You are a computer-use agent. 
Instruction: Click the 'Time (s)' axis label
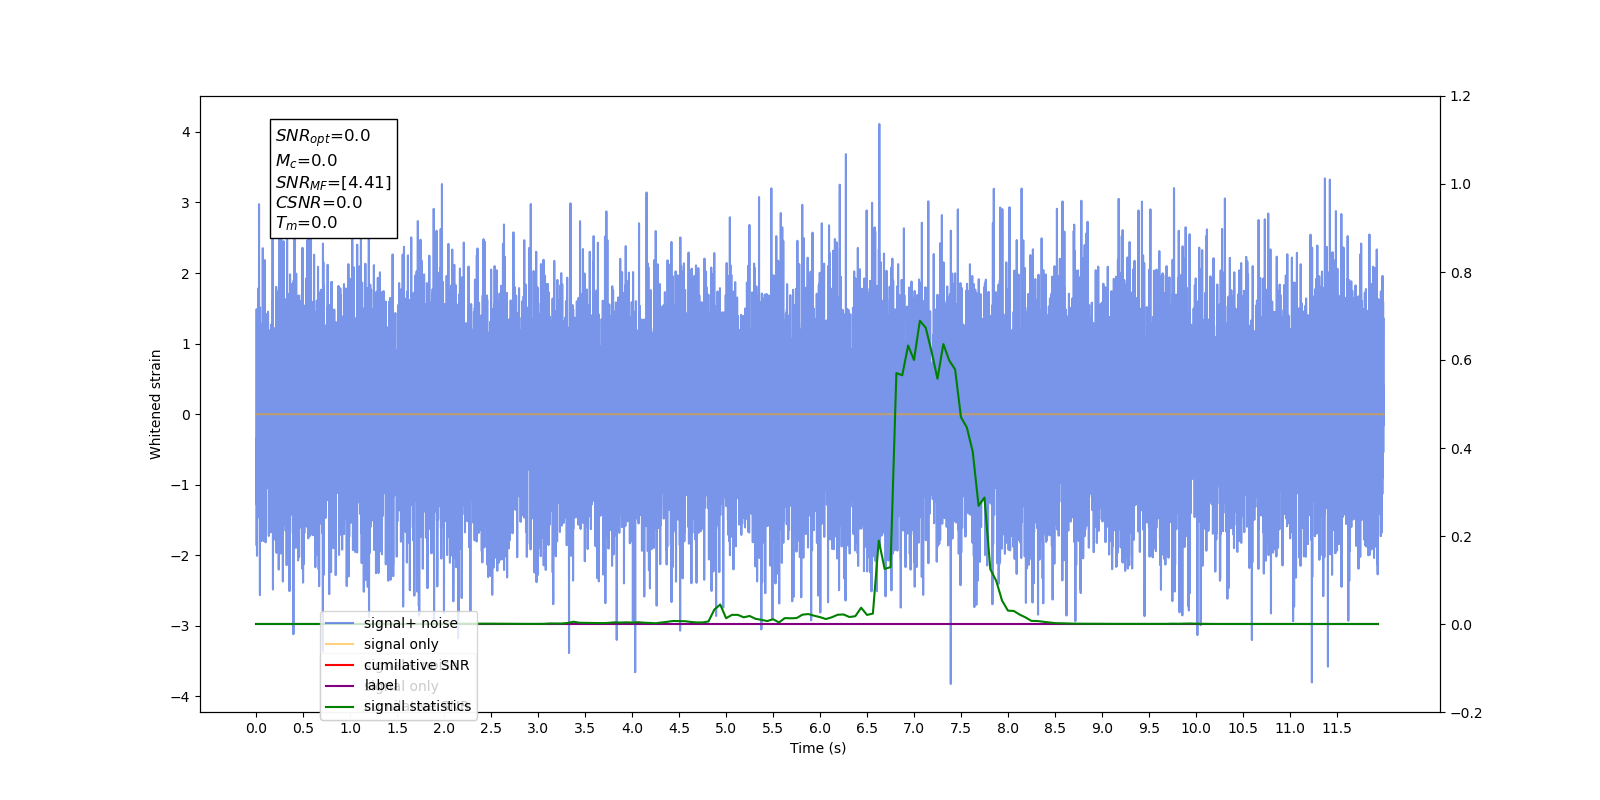(818, 748)
